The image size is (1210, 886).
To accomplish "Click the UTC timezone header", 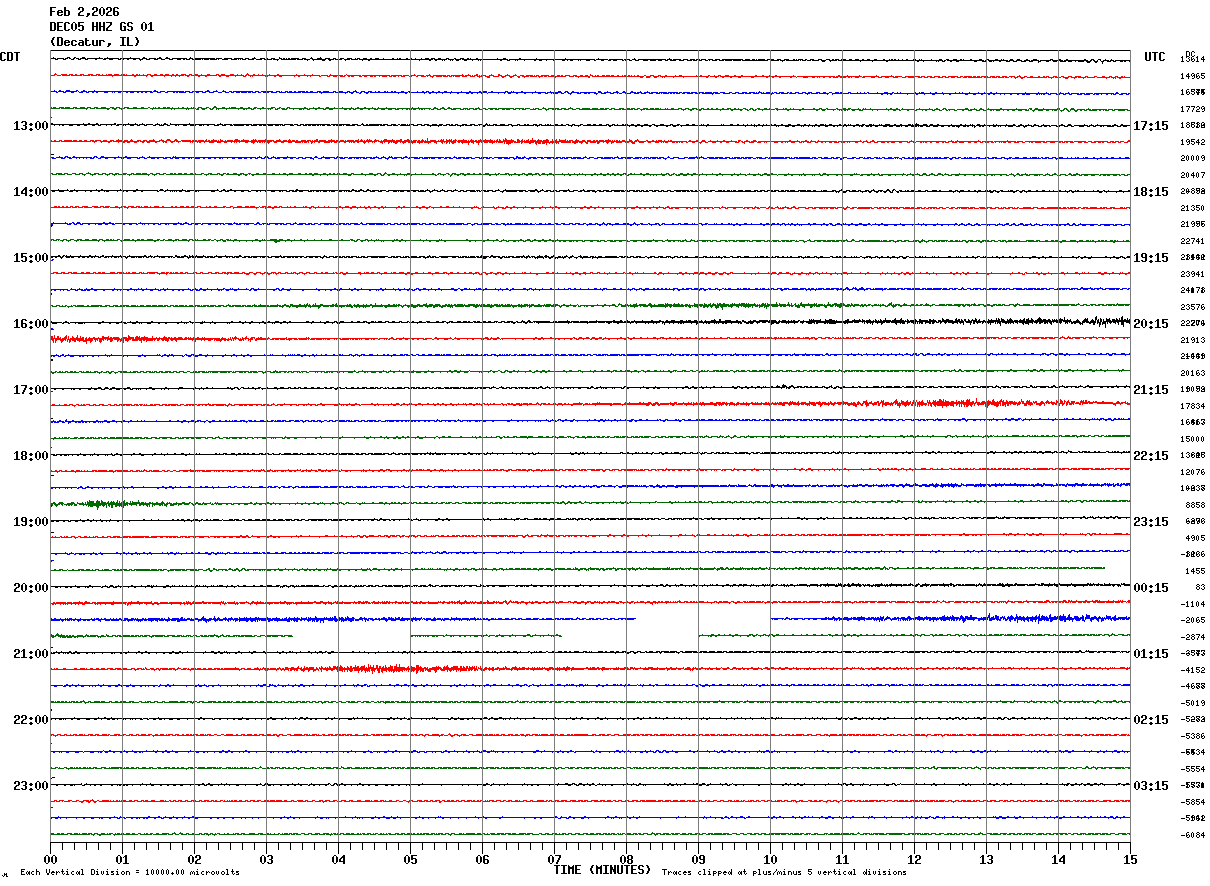I will [x=1155, y=57].
